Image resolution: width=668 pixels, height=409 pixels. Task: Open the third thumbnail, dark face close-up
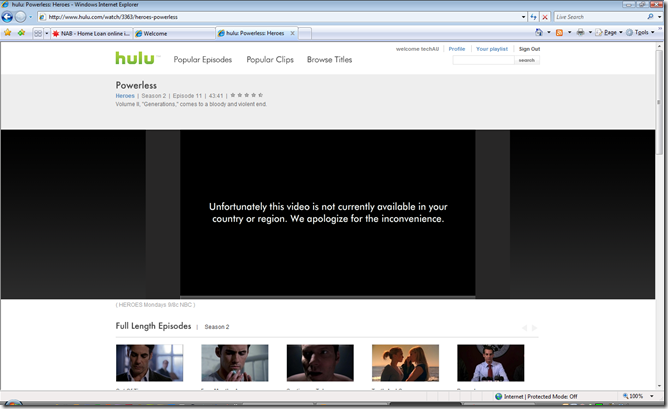point(320,363)
